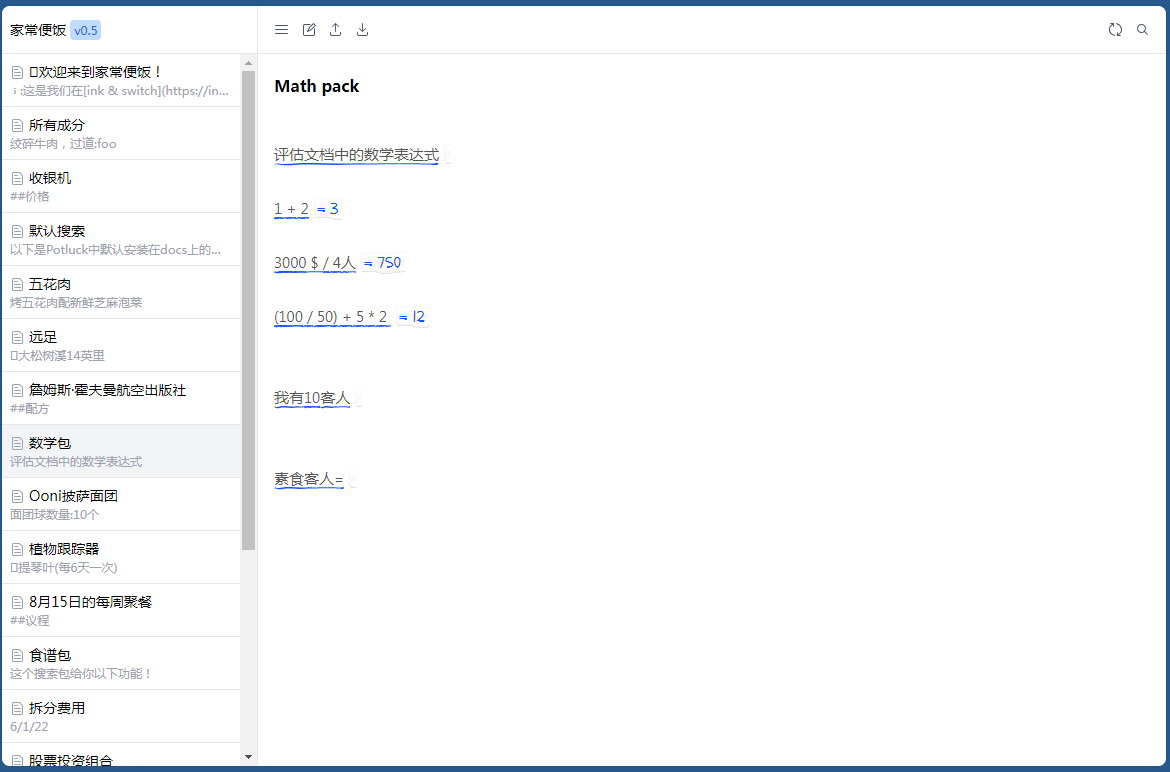Click the document icon beside 食谱包
The height and width of the screenshot is (772, 1170).
tap(17, 655)
